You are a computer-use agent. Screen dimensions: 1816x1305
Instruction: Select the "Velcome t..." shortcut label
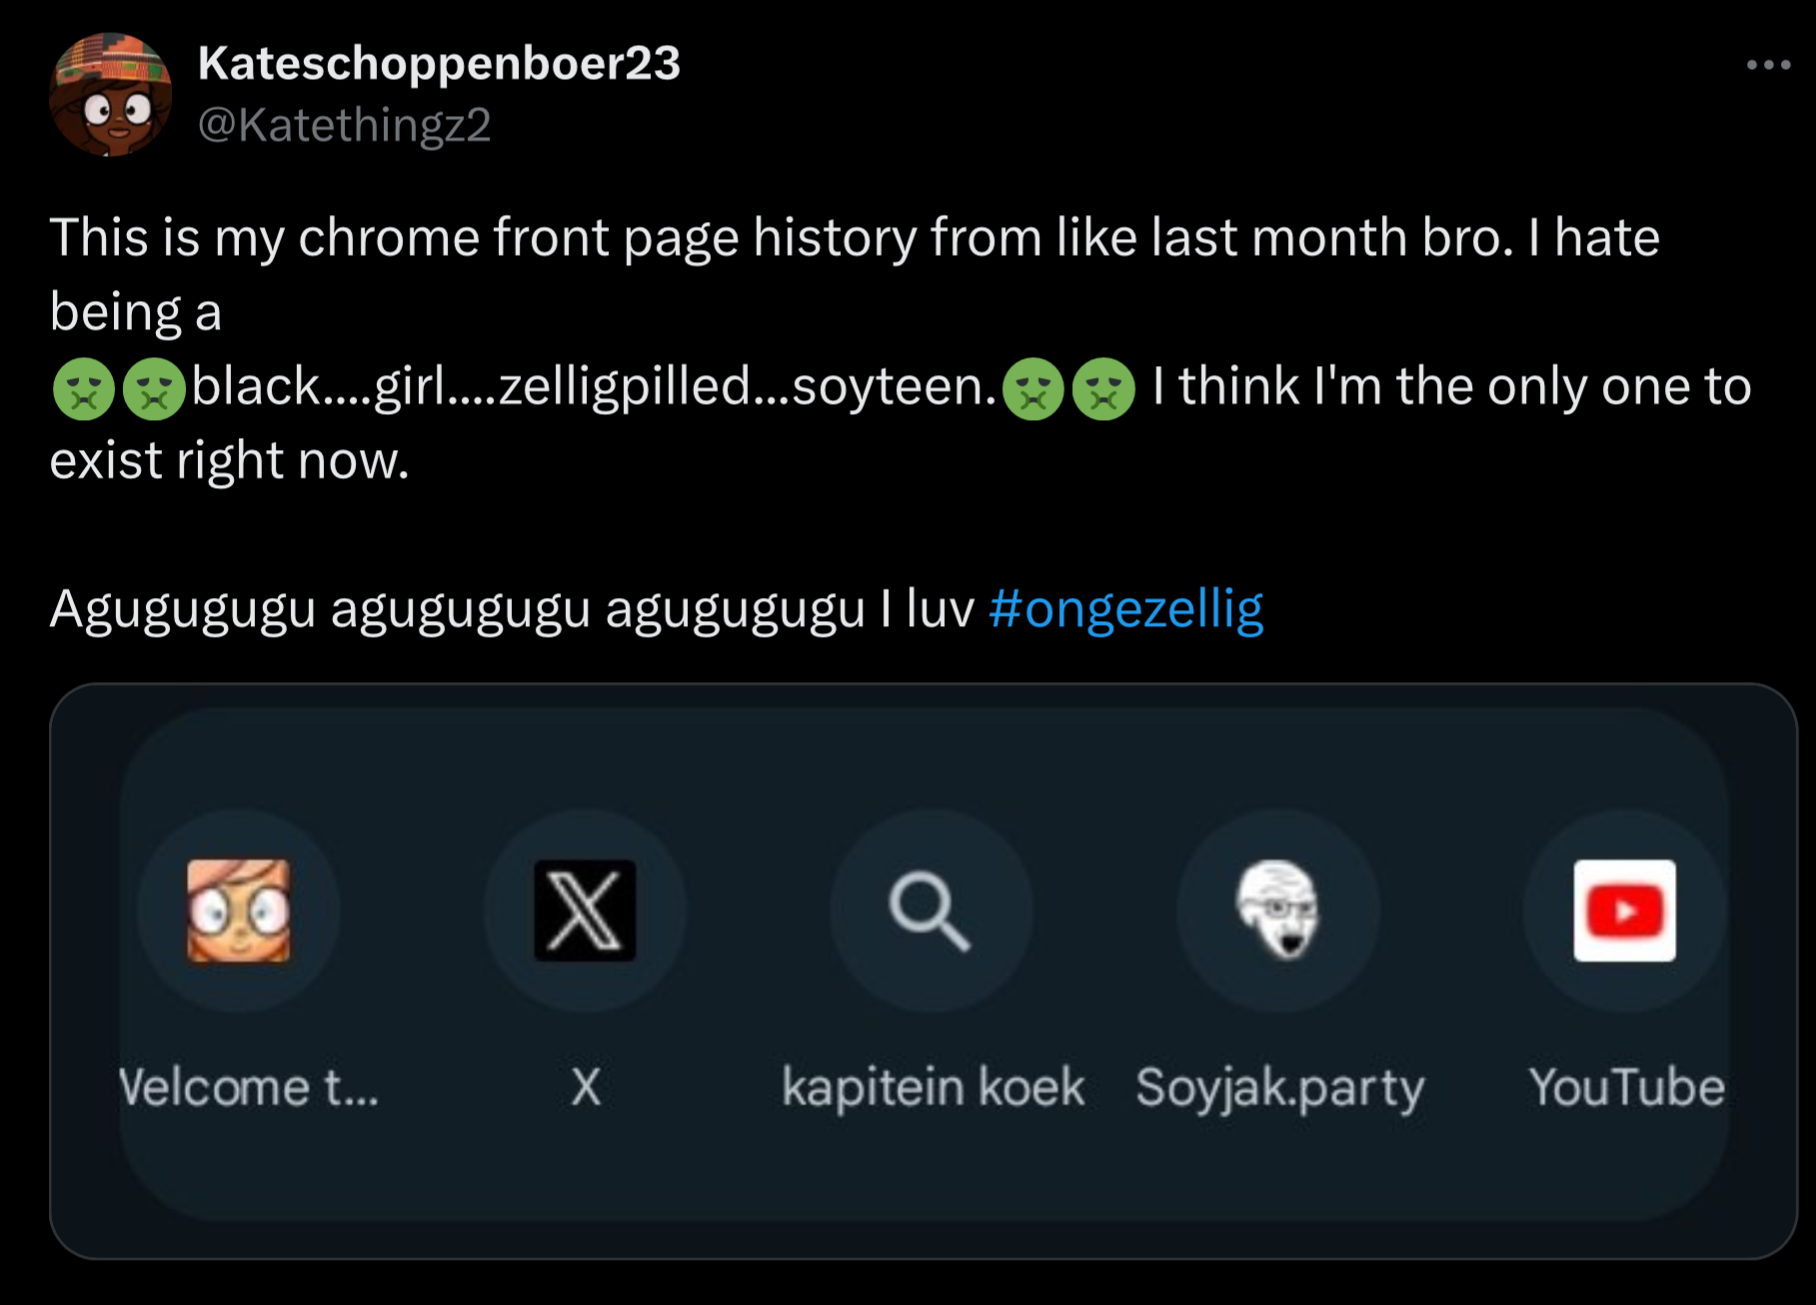point(249,1087)
